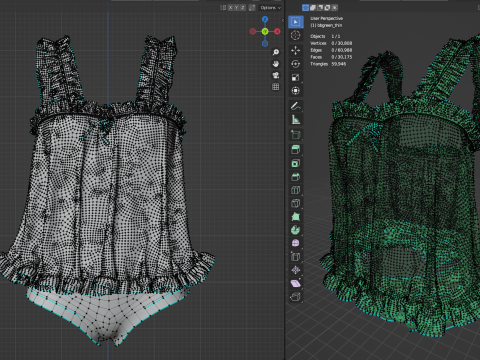Snap view to negative X axis circle

tap(253, 31)
